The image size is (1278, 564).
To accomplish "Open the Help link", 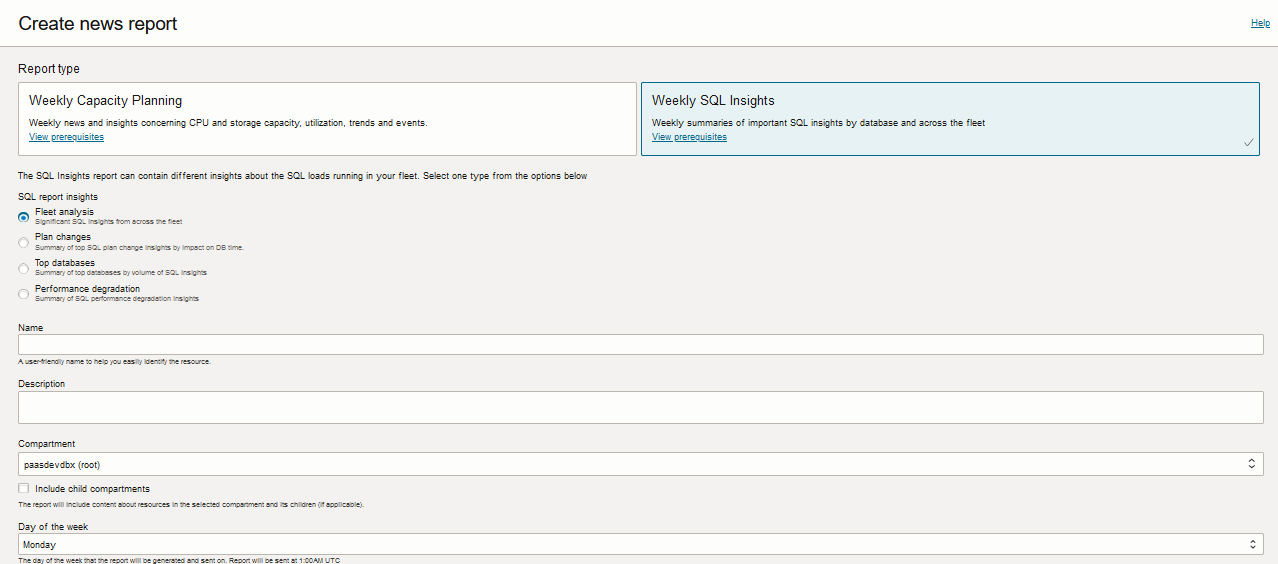I will tap(1260, 23).
